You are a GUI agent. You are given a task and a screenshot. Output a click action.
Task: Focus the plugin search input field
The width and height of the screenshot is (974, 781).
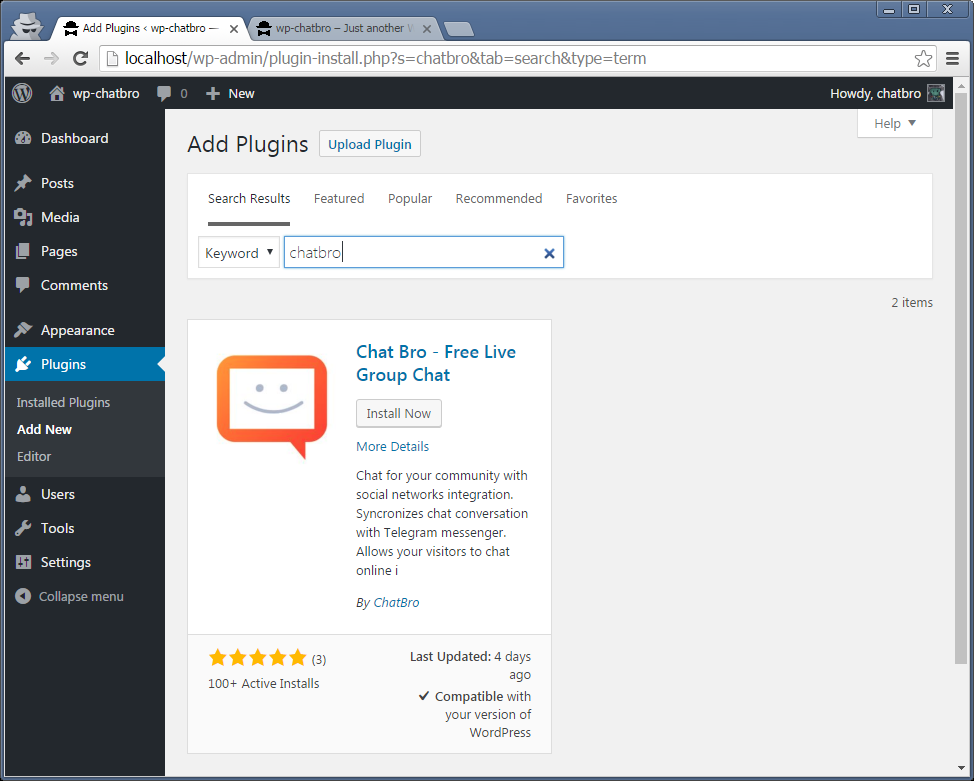[424, 252]
